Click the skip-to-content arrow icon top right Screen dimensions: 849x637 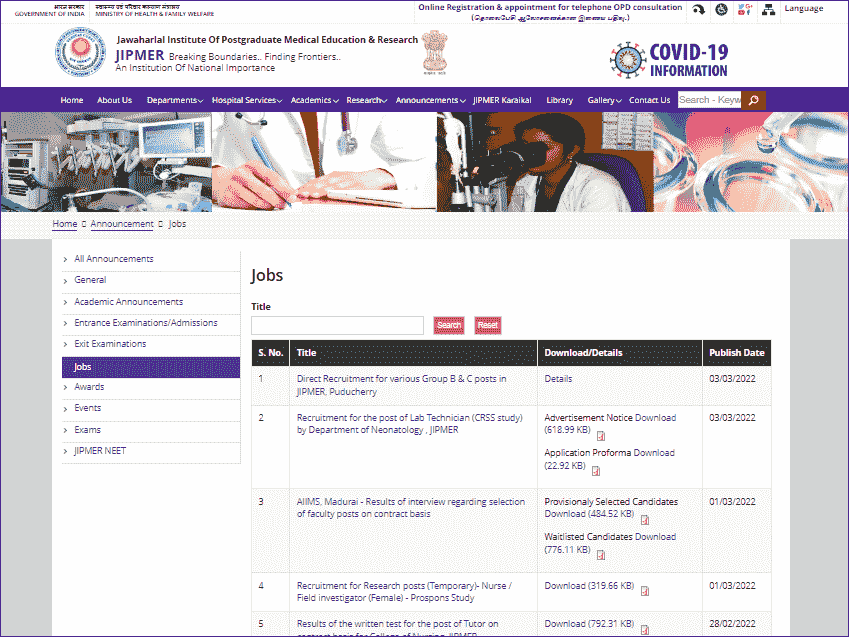tap(700, 9)
